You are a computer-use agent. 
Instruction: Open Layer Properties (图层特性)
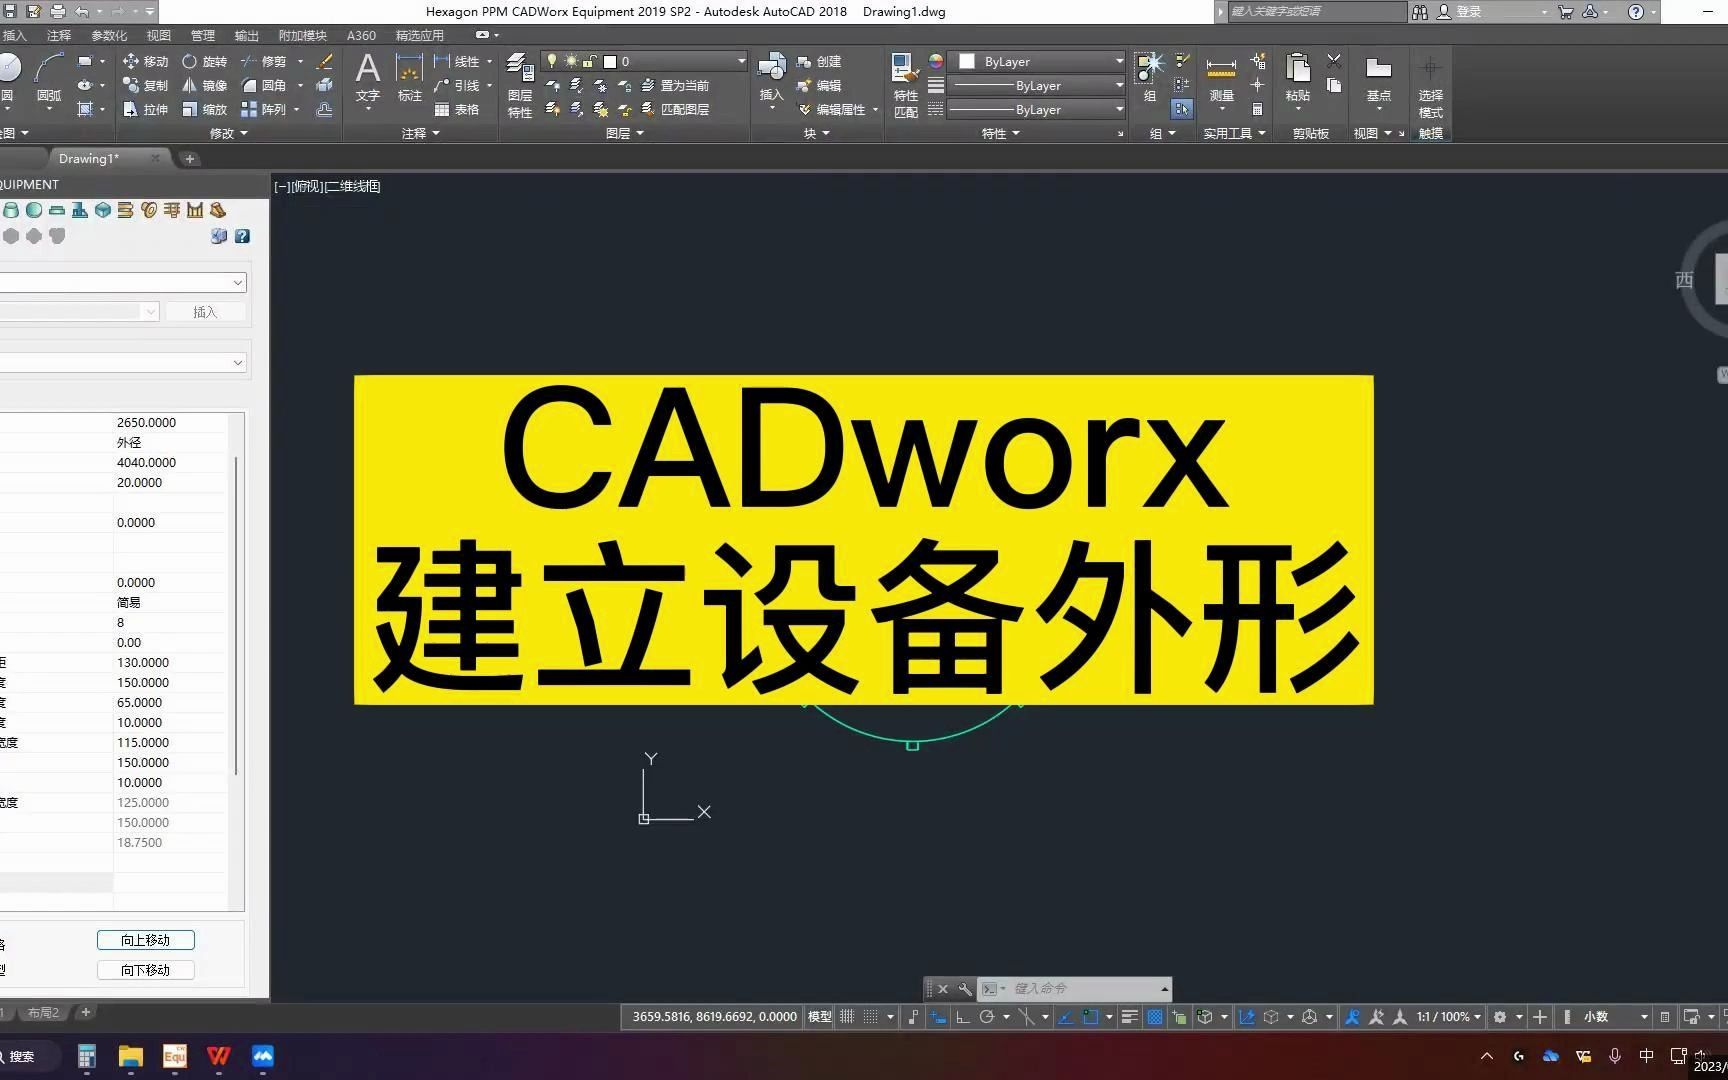520,85
